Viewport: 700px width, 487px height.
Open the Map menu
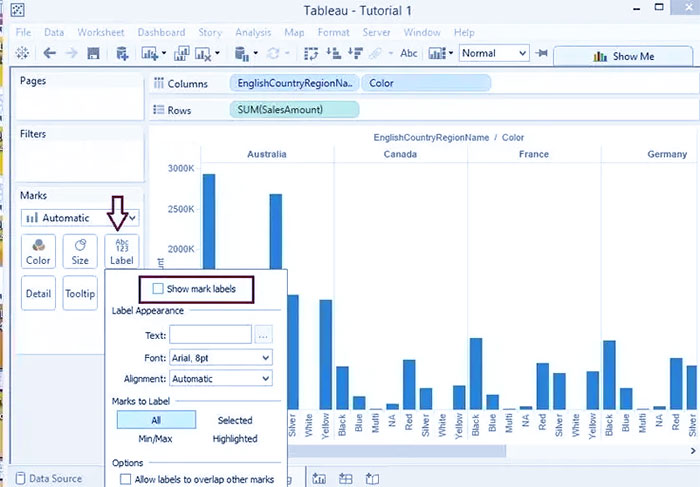[294, 32]
